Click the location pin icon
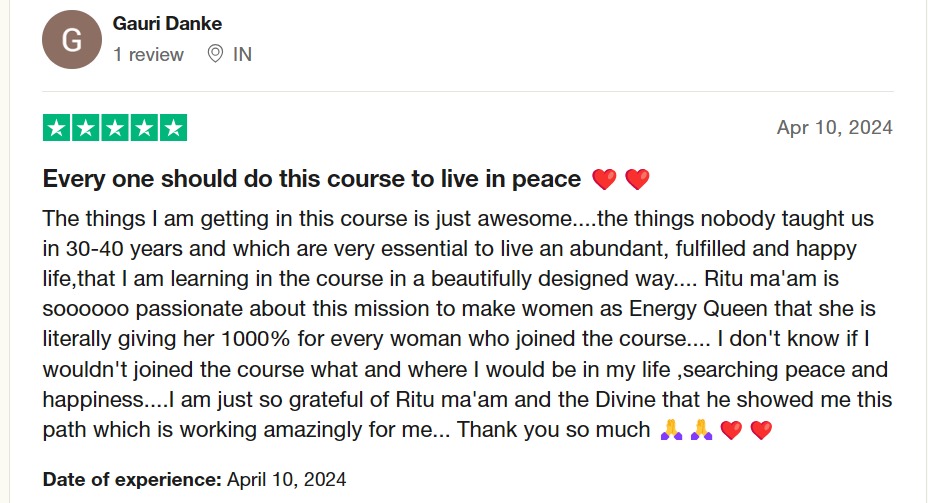Image resolution: width=928 pixels, height=503 pixels. 214,54
